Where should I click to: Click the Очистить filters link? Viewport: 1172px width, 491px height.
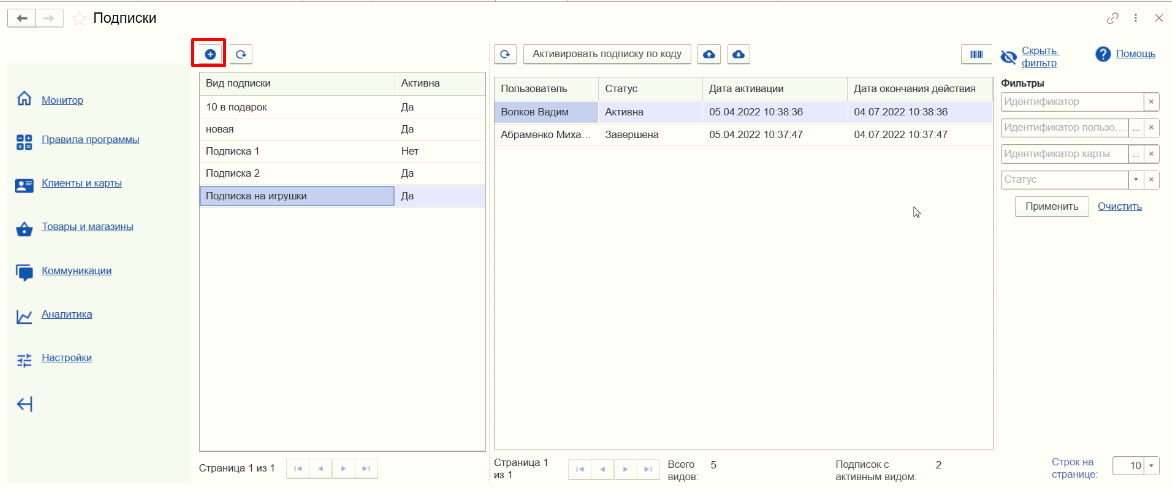[1120, 207]
